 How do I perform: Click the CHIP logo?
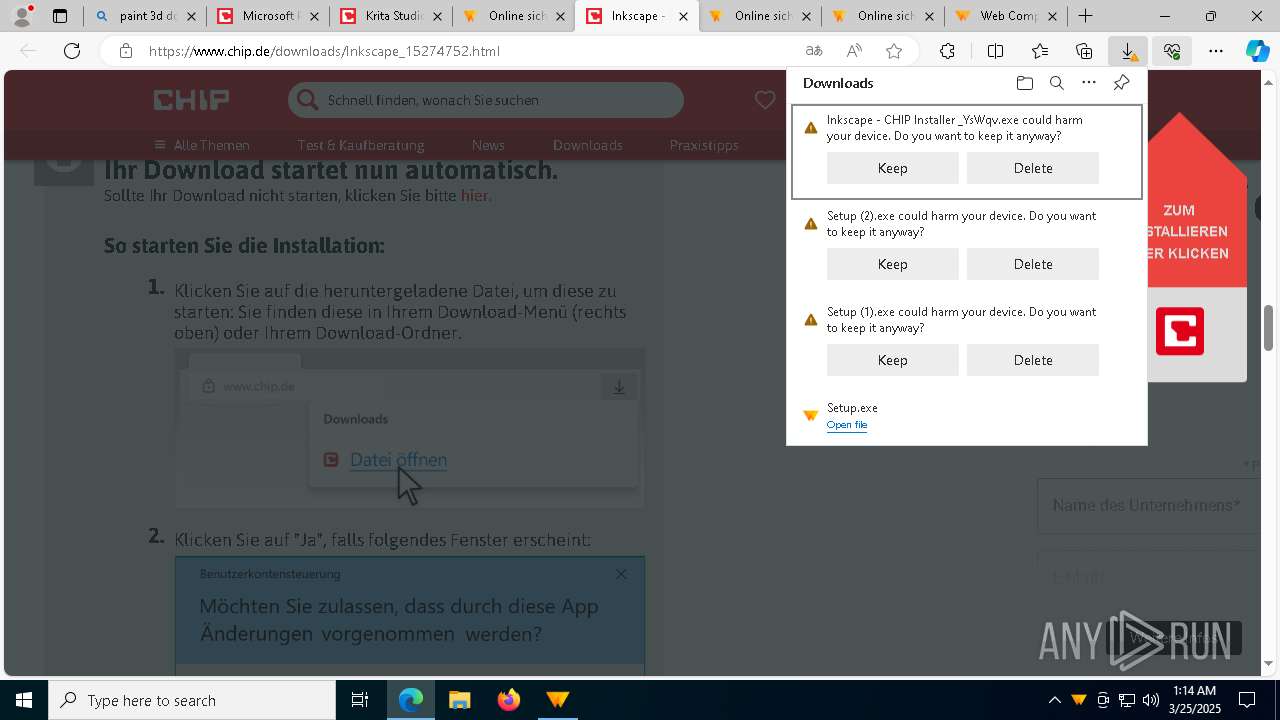coord(191,100)
